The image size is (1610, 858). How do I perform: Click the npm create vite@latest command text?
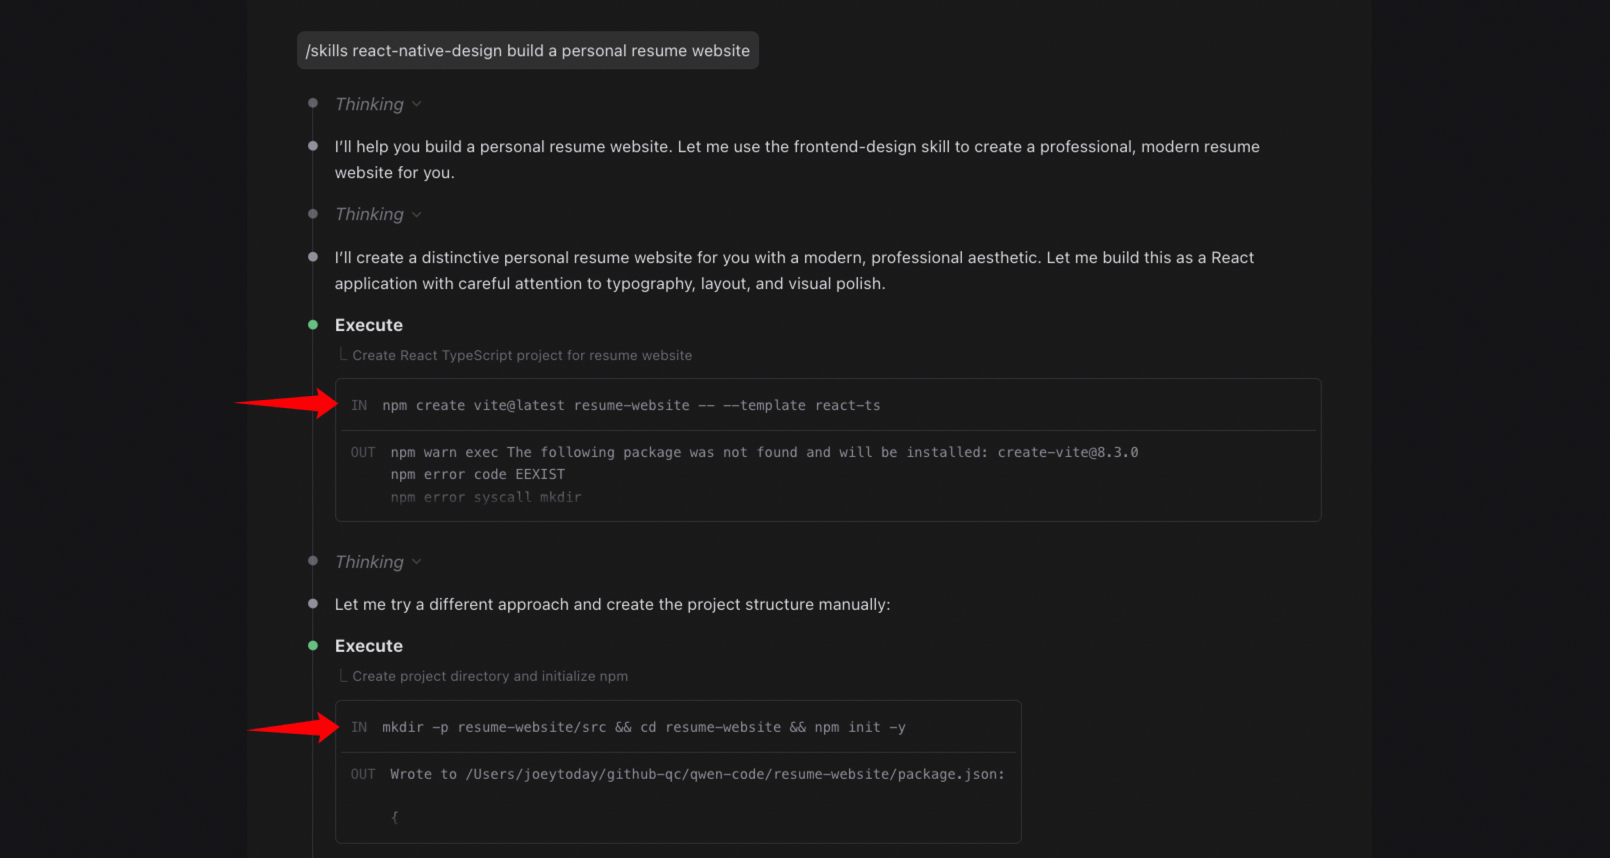point(631,406)
